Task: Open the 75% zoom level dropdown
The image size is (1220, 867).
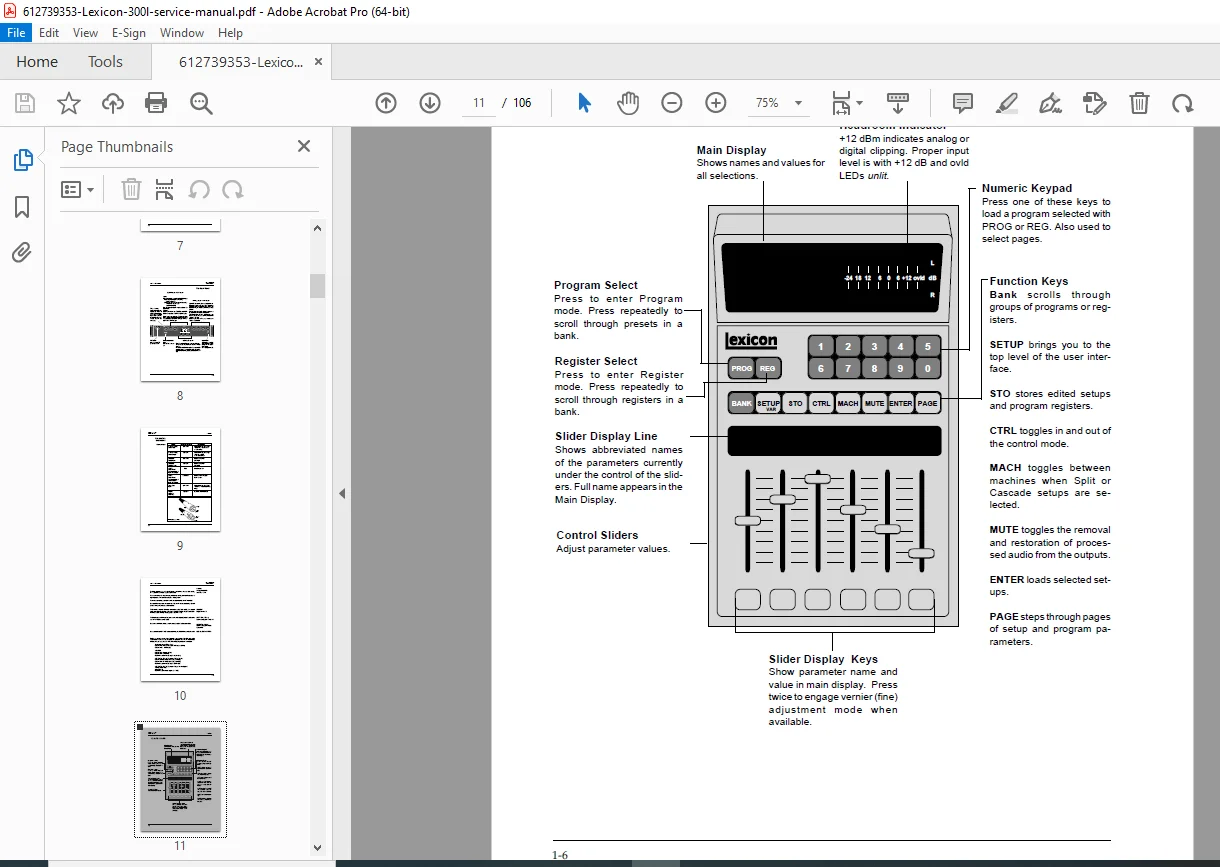Action: pyautogui.click(x=779, y=103)
